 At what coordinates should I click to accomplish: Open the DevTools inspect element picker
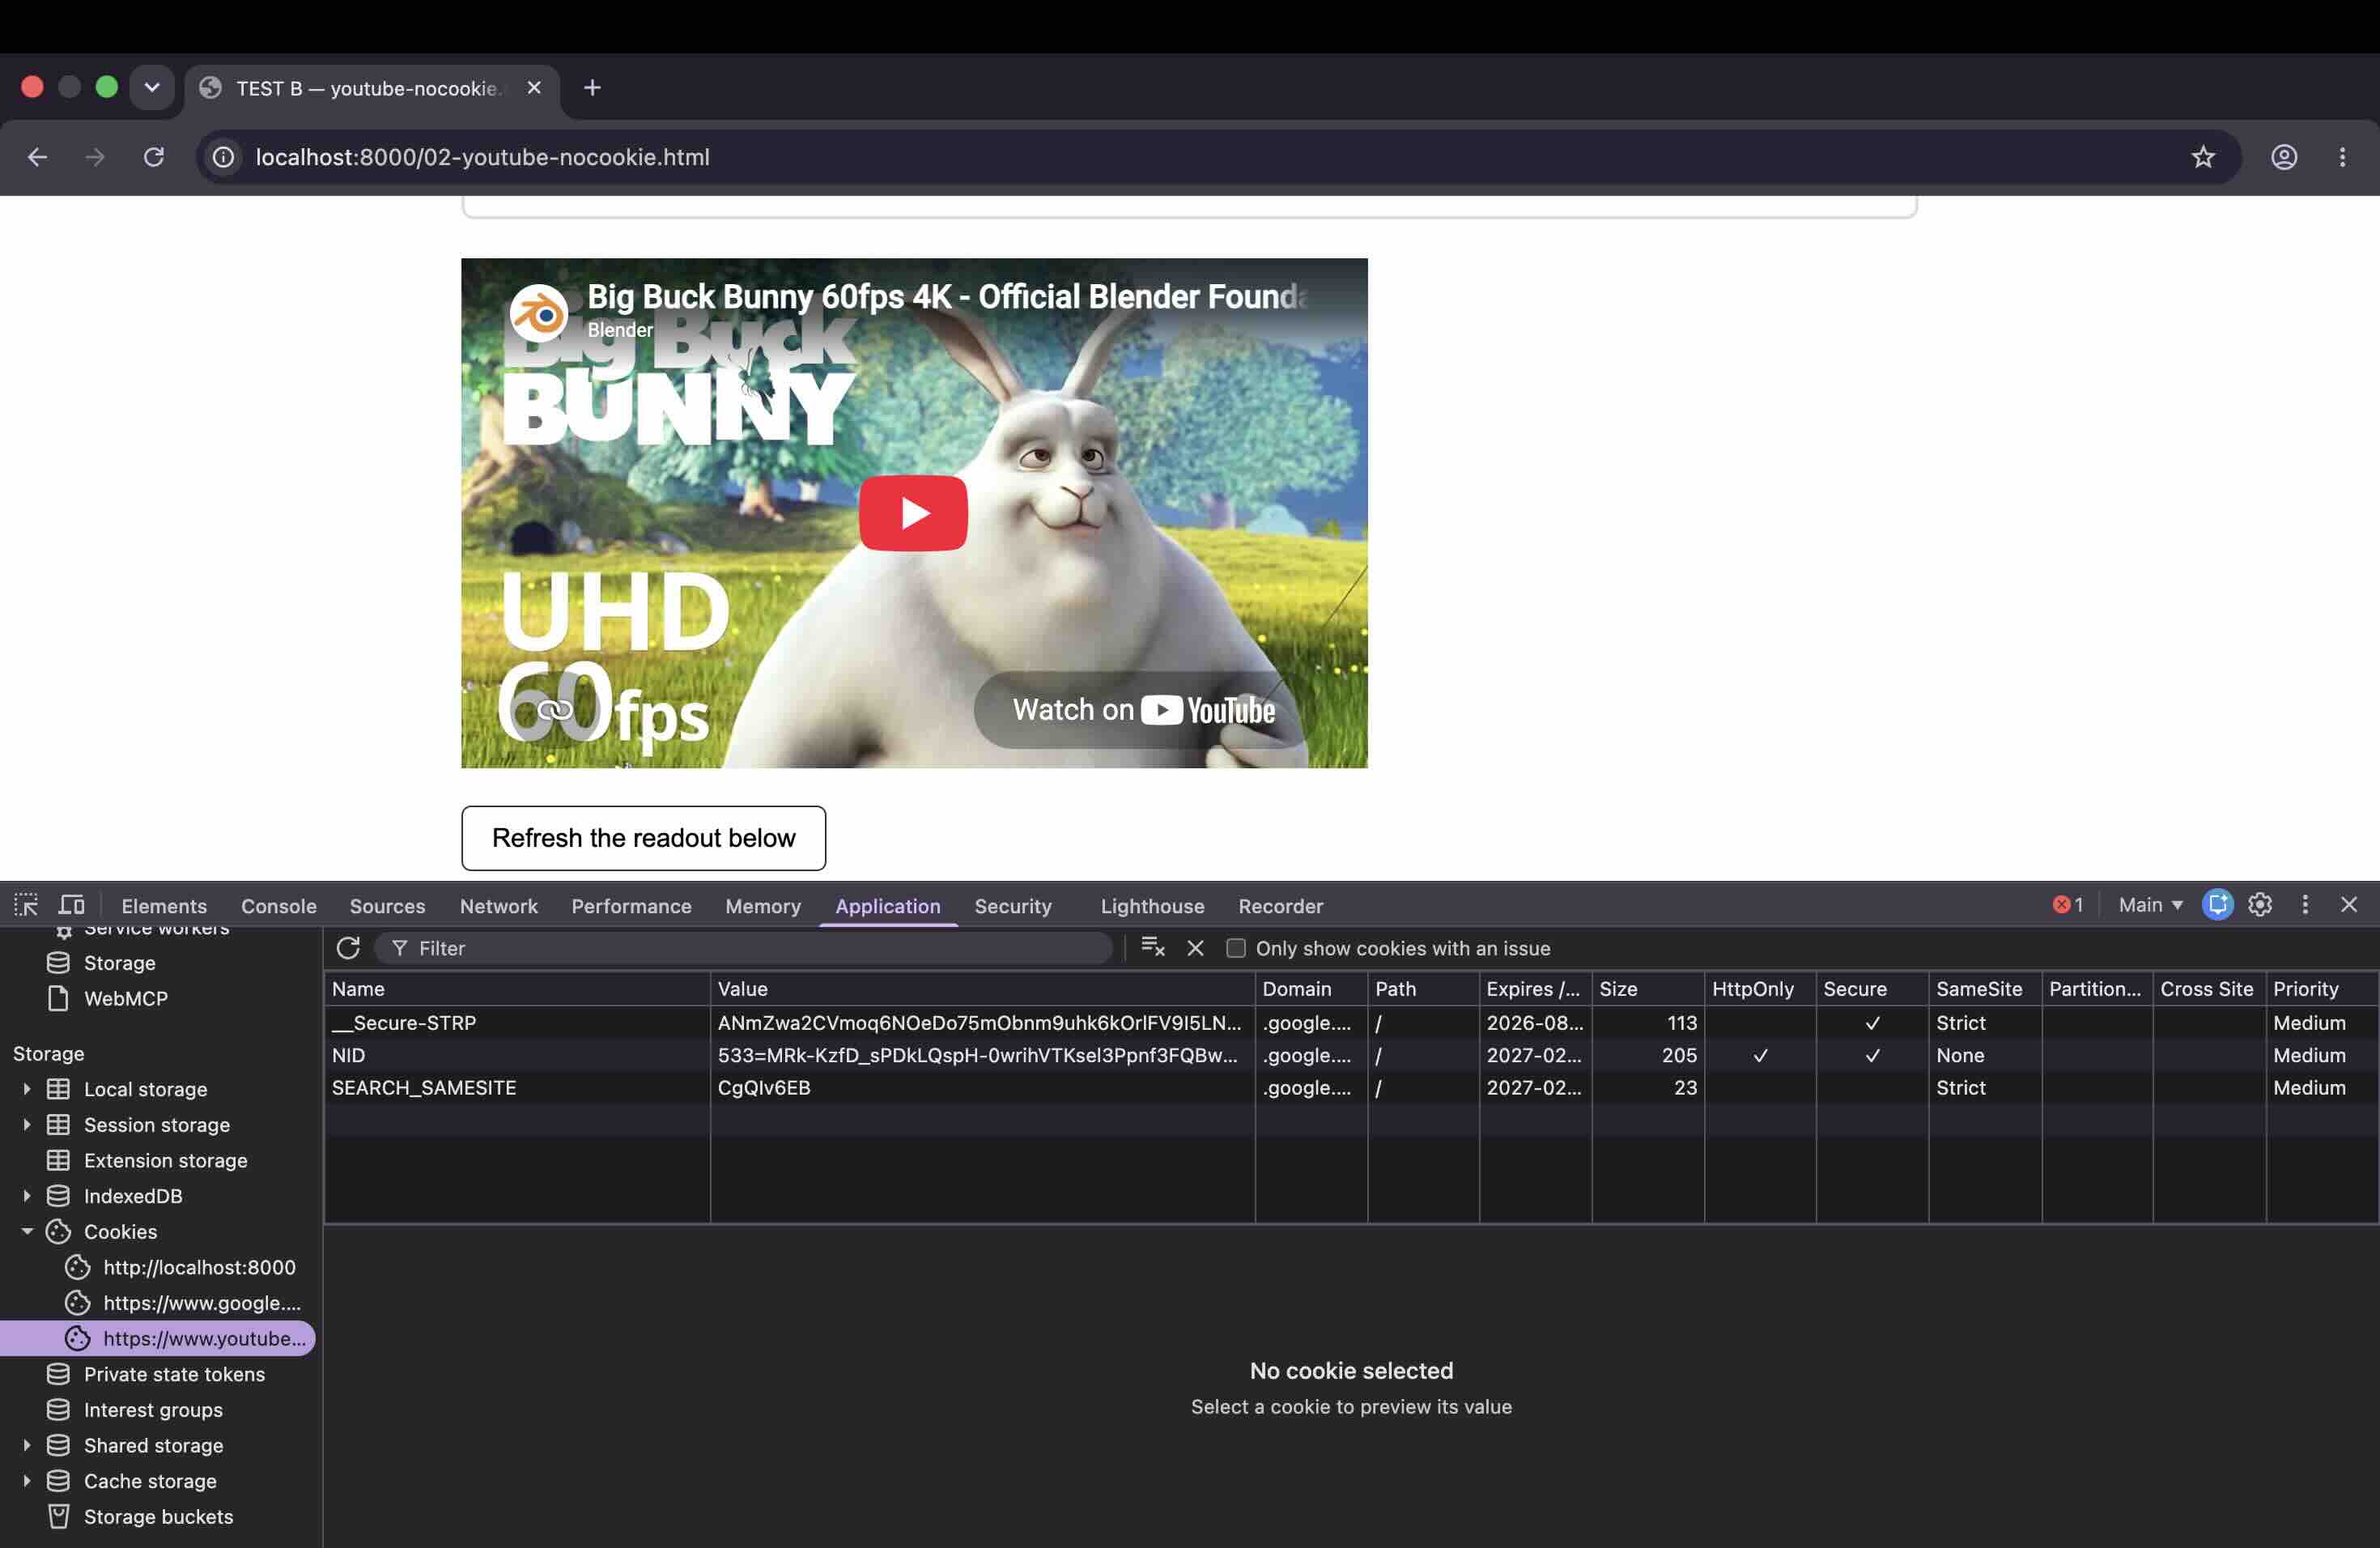pos(26,905)
